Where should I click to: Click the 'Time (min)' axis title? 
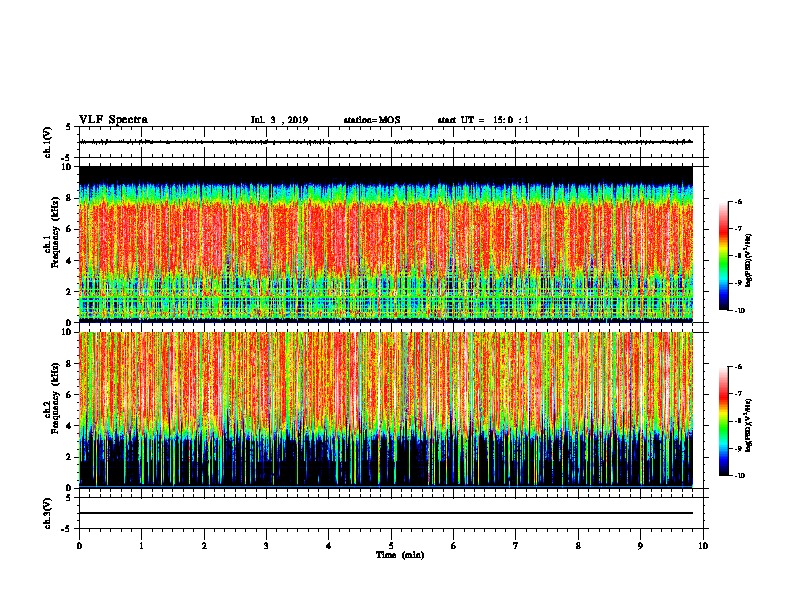click(x=400, y=555)
